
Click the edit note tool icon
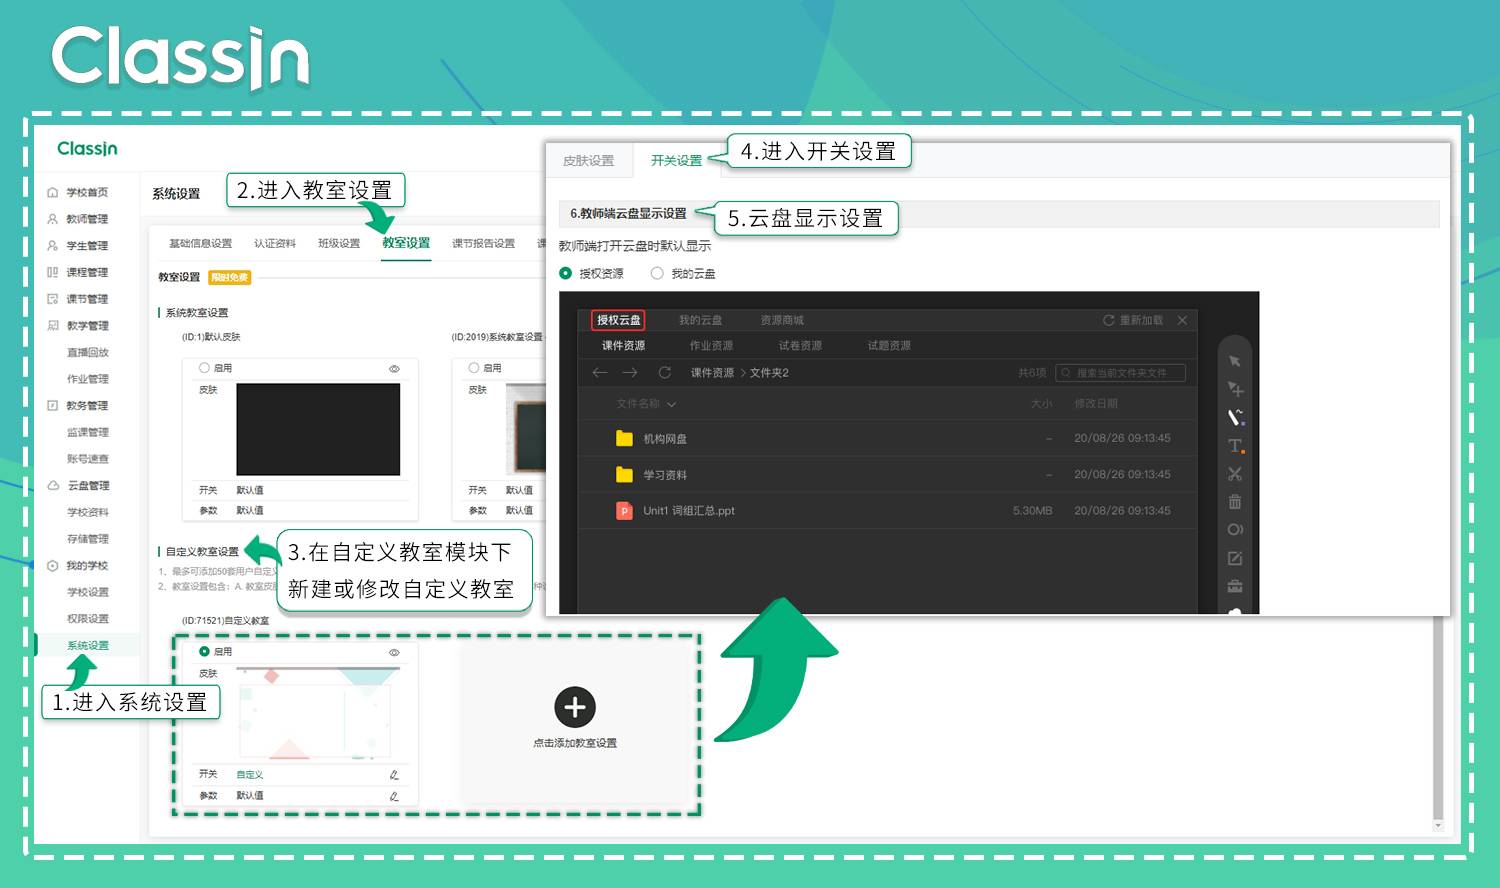(x=1235, y=558)
